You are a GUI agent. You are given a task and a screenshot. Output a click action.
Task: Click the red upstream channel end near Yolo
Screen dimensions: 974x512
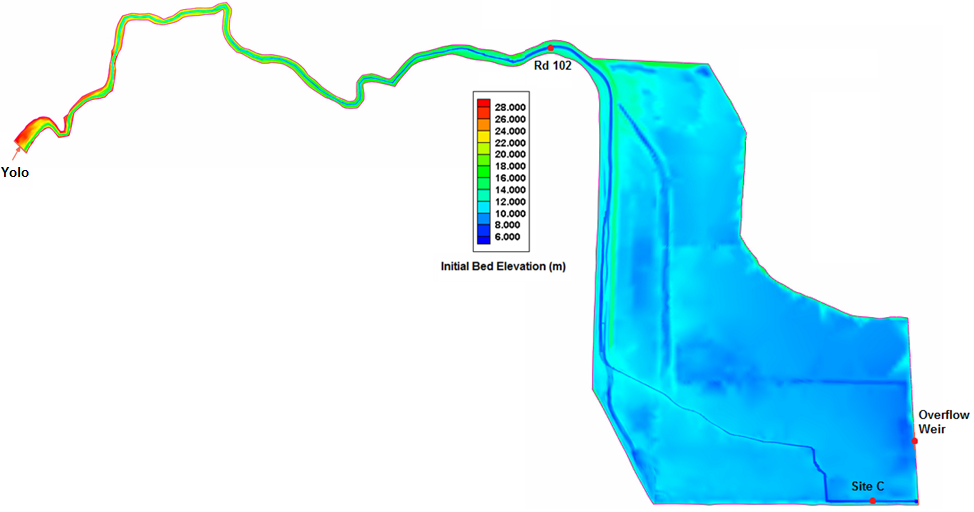[x=22, y=138]
